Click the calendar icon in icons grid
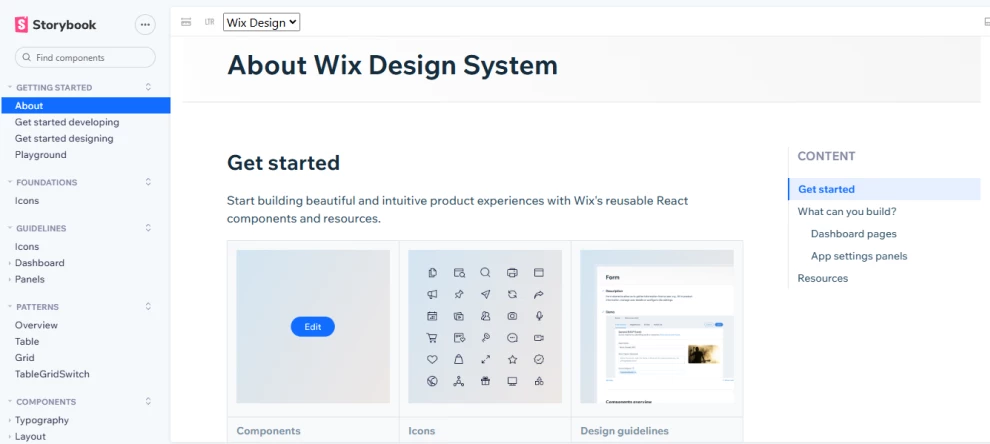The width and height of the screenshot is (990, 444). pos(432,316)
